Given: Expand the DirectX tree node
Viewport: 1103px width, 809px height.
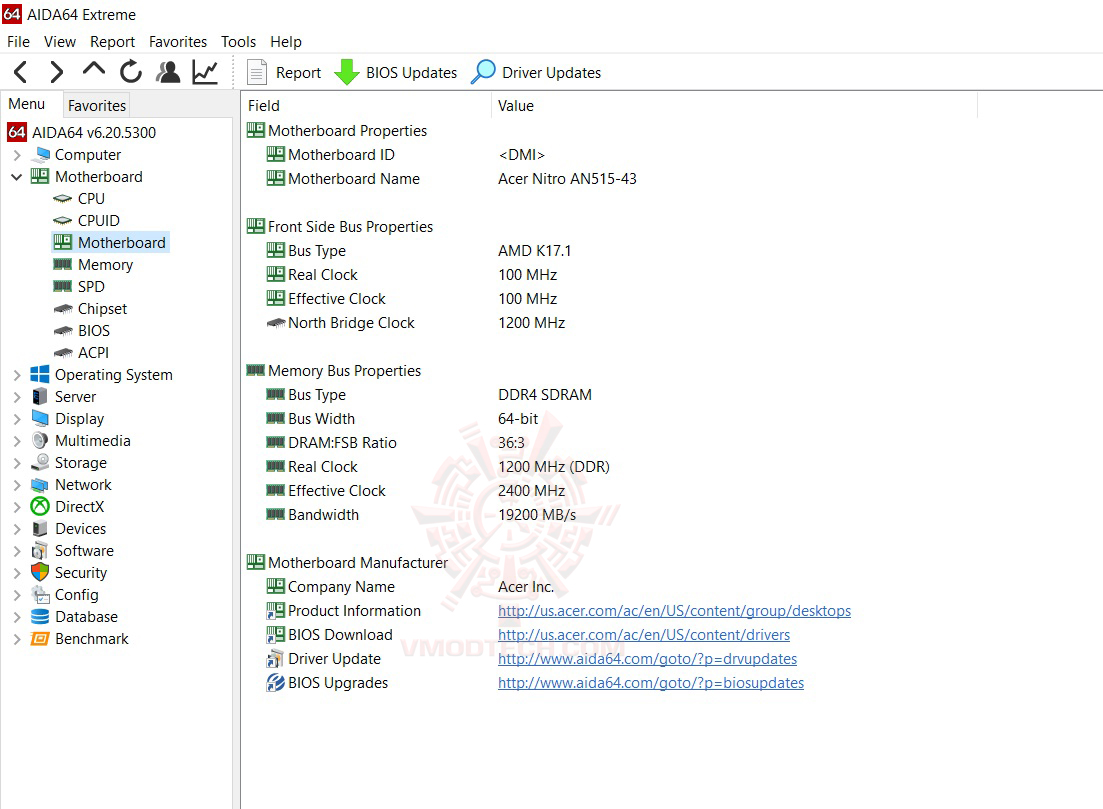Looking at the screenshot, I should click(17, 507).
